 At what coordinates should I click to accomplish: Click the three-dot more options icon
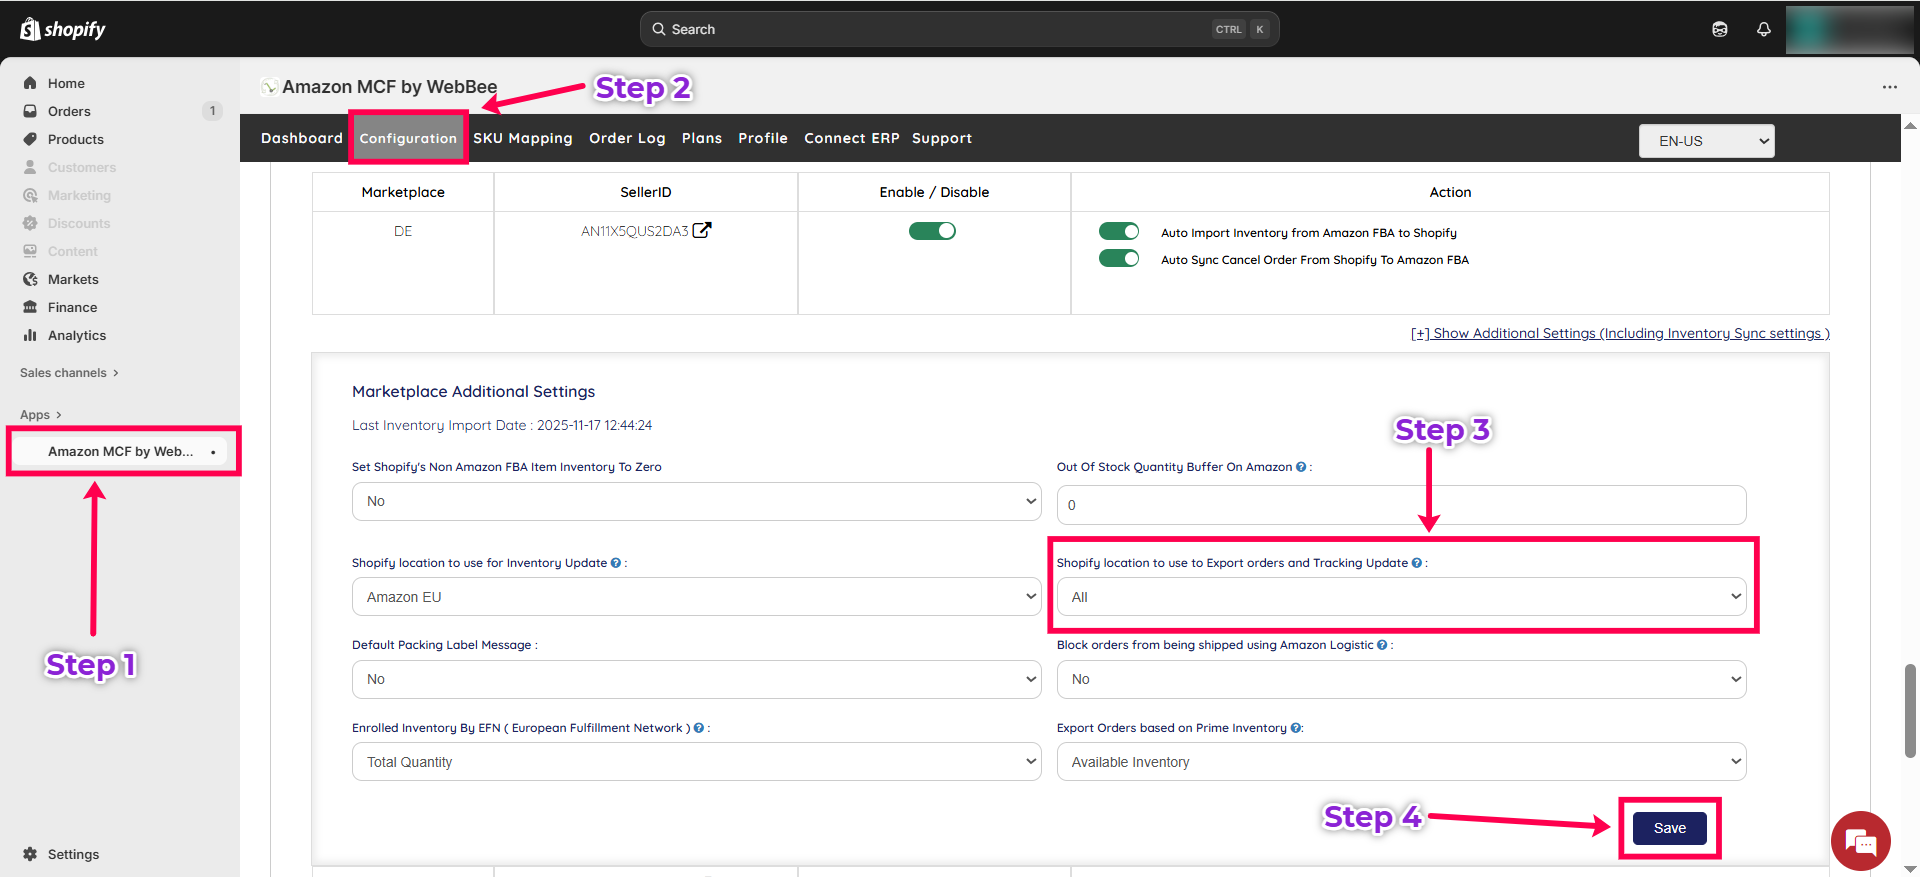(x=1889, y=87)
